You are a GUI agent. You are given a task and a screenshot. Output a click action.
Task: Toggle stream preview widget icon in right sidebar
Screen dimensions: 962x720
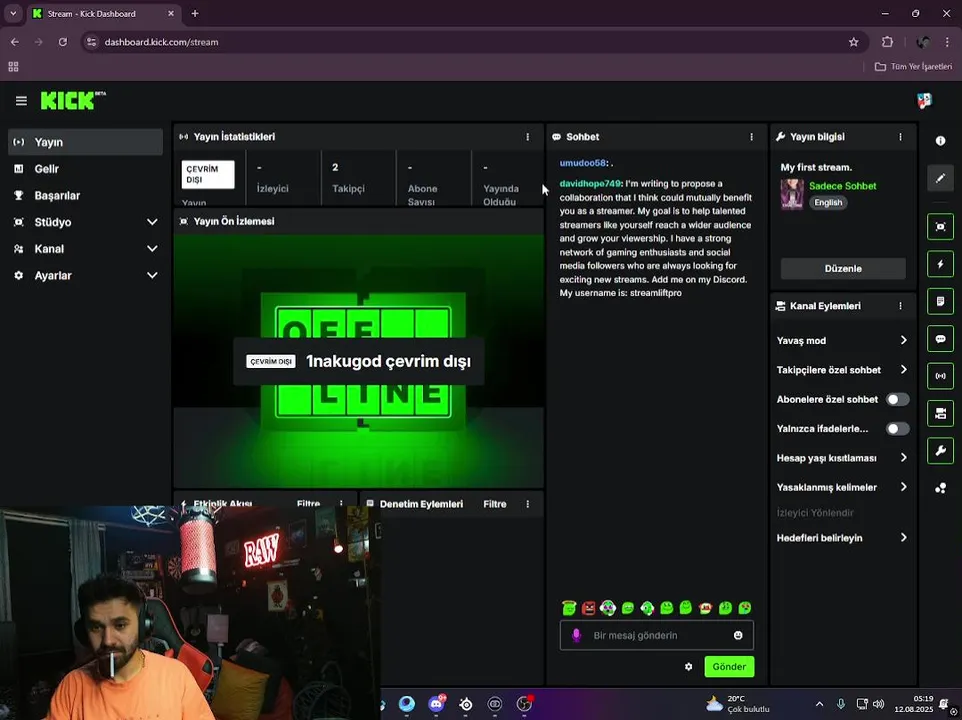pyautogui.click(x=940, y=227)
